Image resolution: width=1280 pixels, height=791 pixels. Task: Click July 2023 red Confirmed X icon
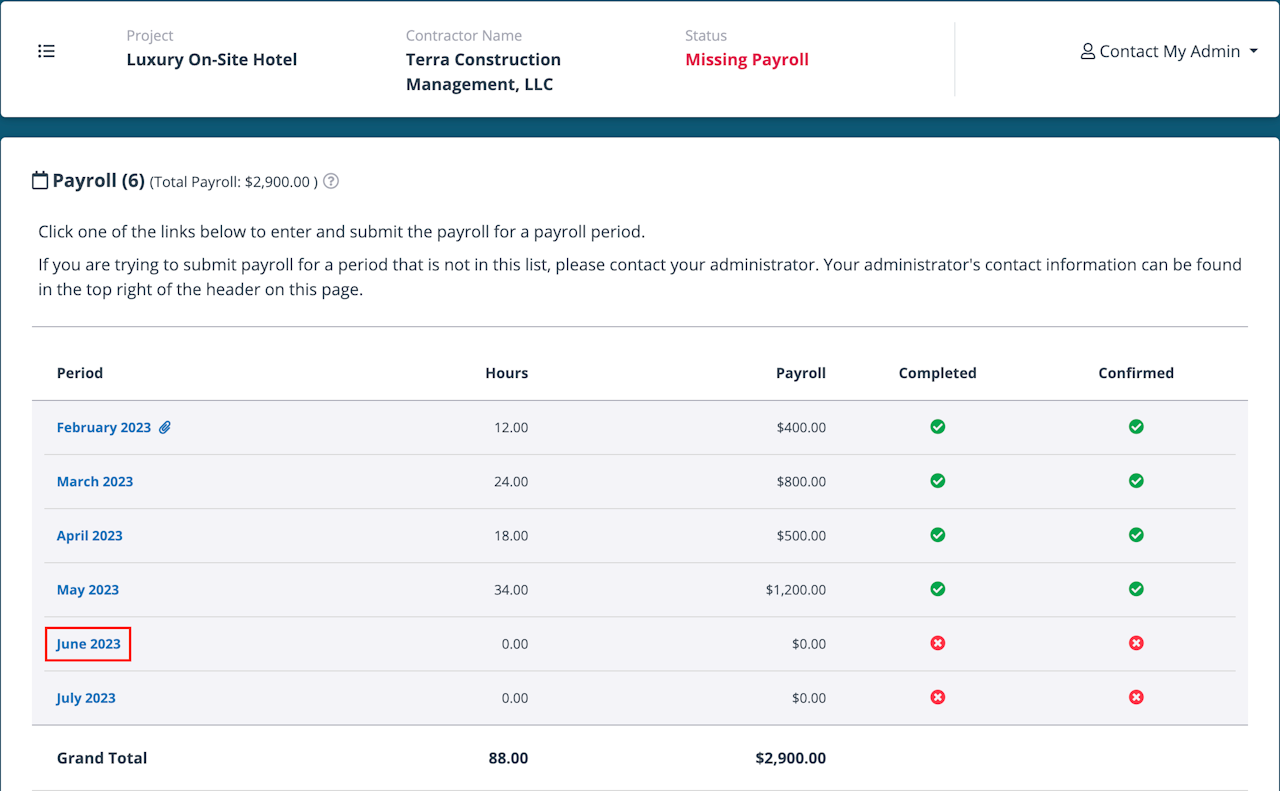point(1136,697)
